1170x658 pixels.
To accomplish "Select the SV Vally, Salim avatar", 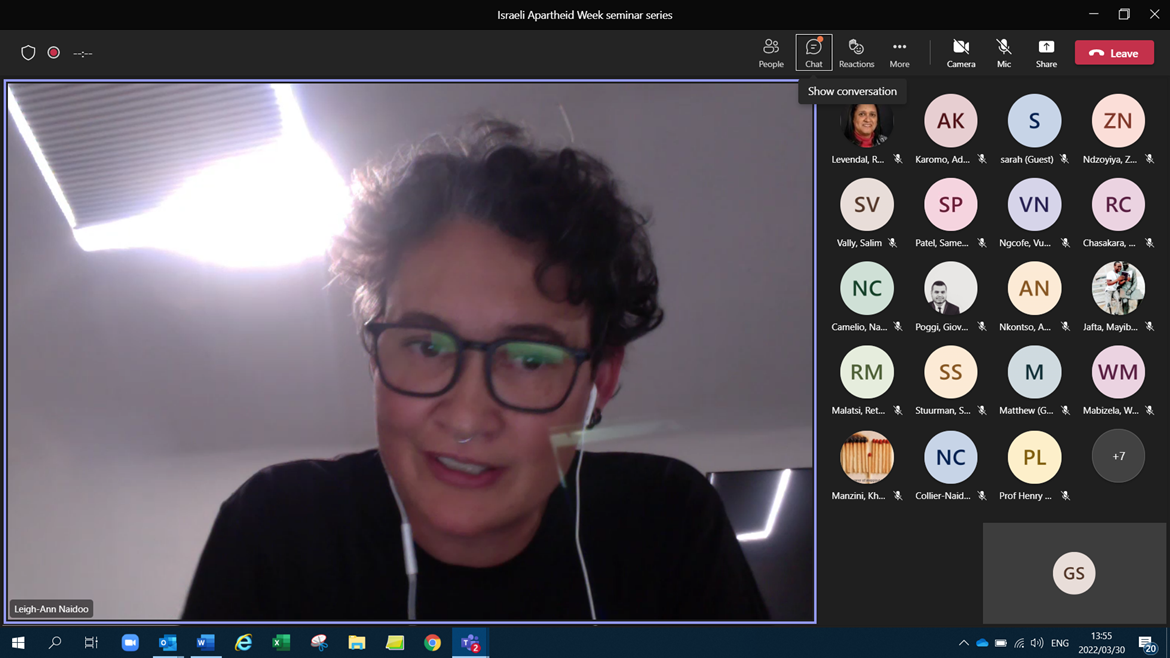I will pyautogui.click(x=866, y=204).
